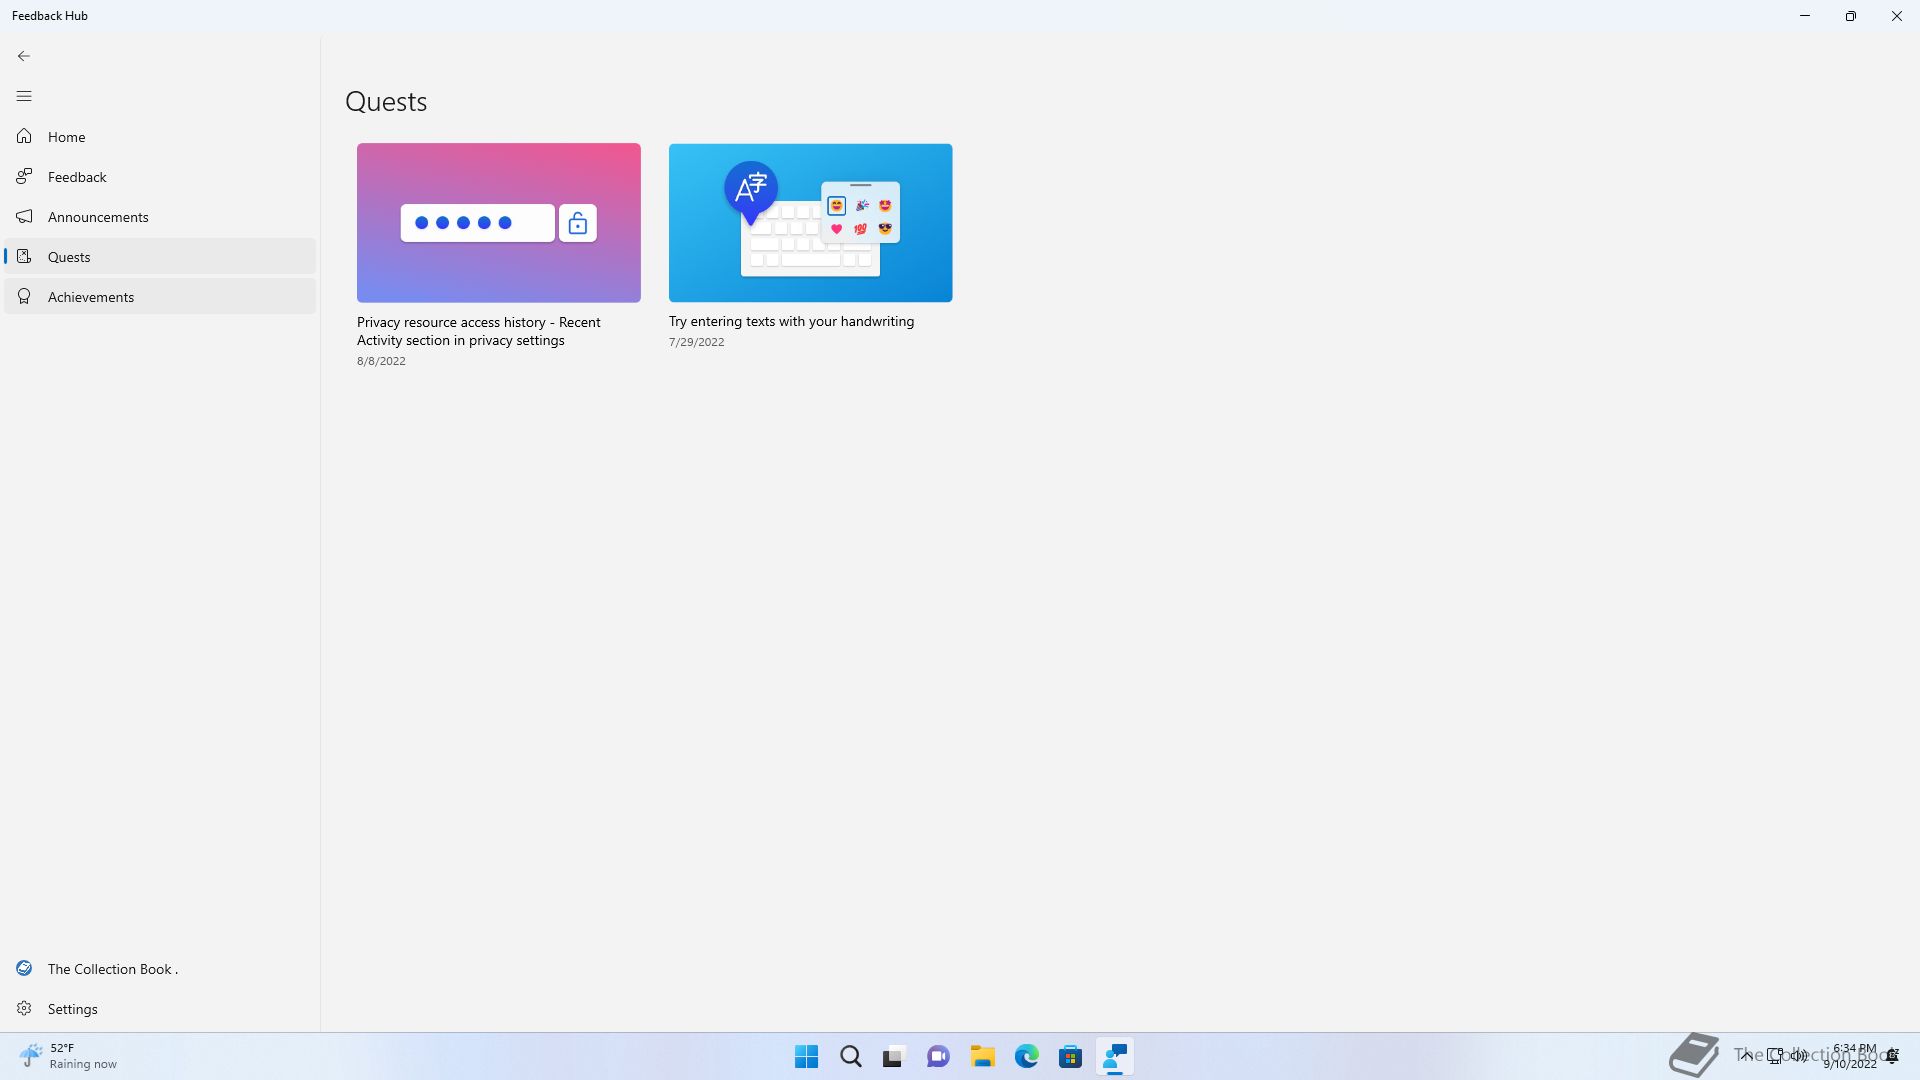1920x1080 pixels.
Task: Click the Feedback person icon
Action: pos(24,176)
